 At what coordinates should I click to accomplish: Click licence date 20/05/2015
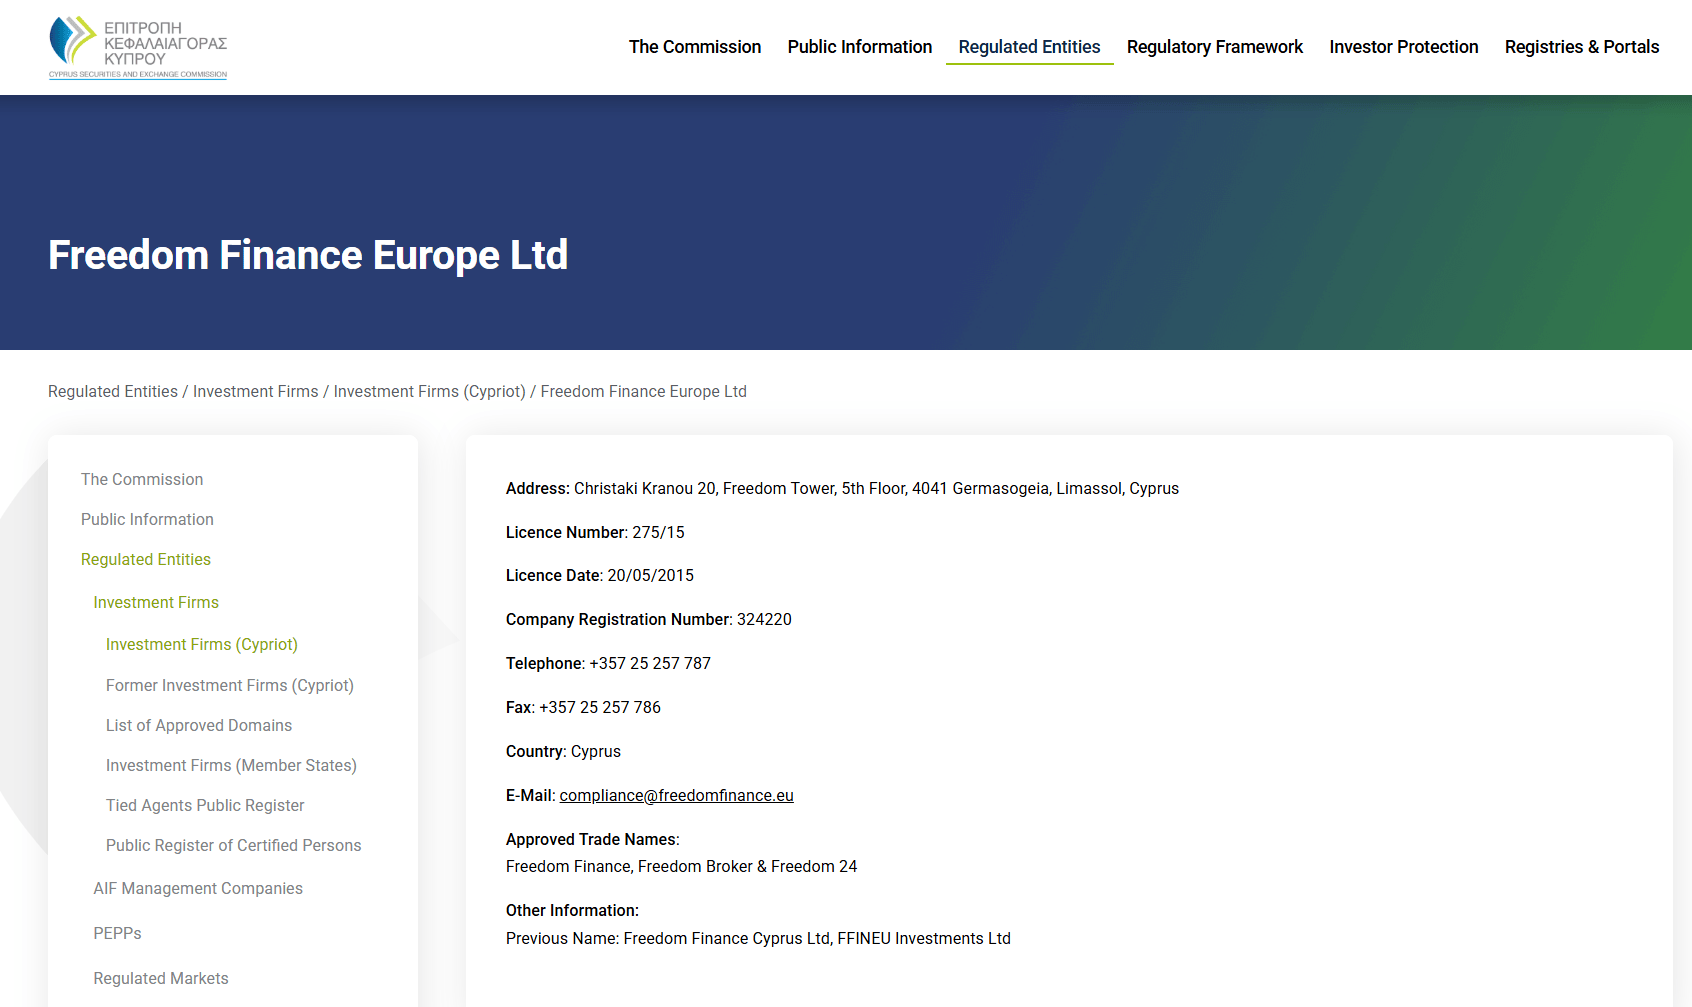click(x=651, y=576)
